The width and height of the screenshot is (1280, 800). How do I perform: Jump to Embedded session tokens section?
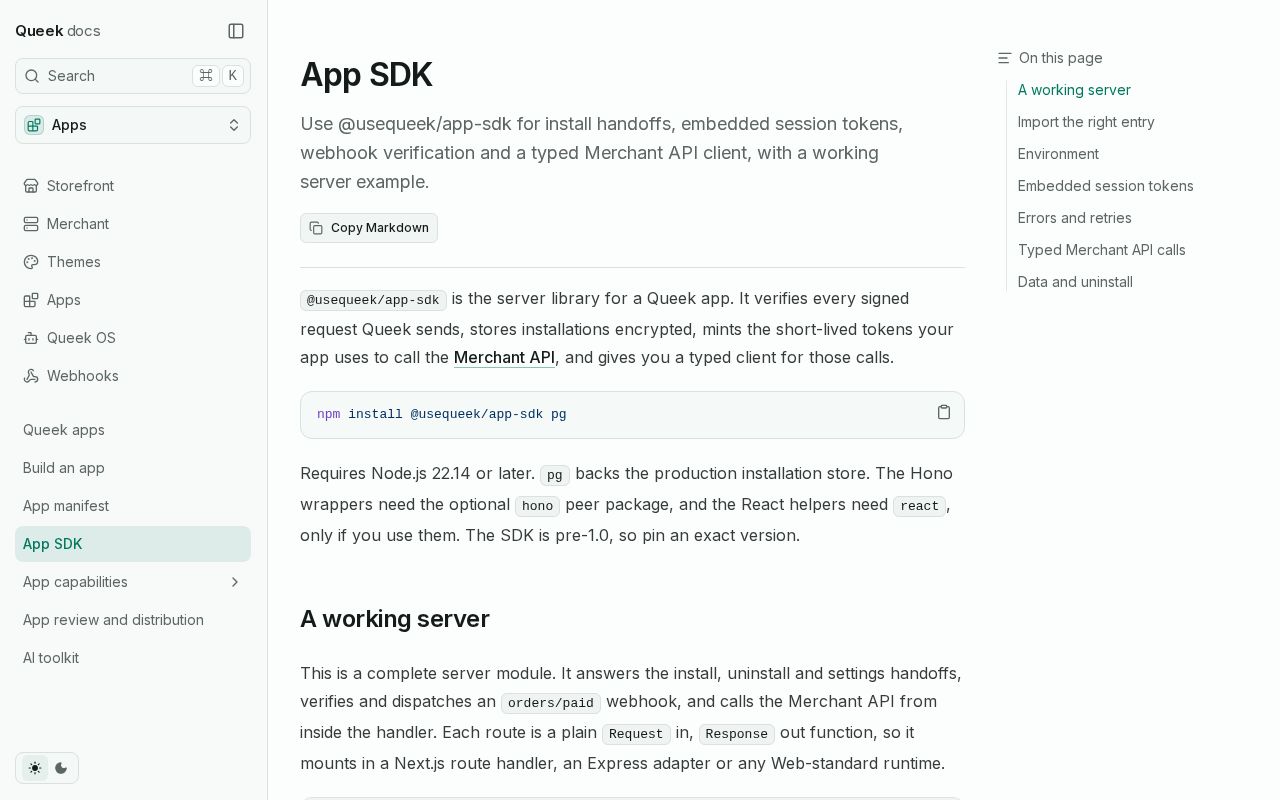tap(1106, 186)
